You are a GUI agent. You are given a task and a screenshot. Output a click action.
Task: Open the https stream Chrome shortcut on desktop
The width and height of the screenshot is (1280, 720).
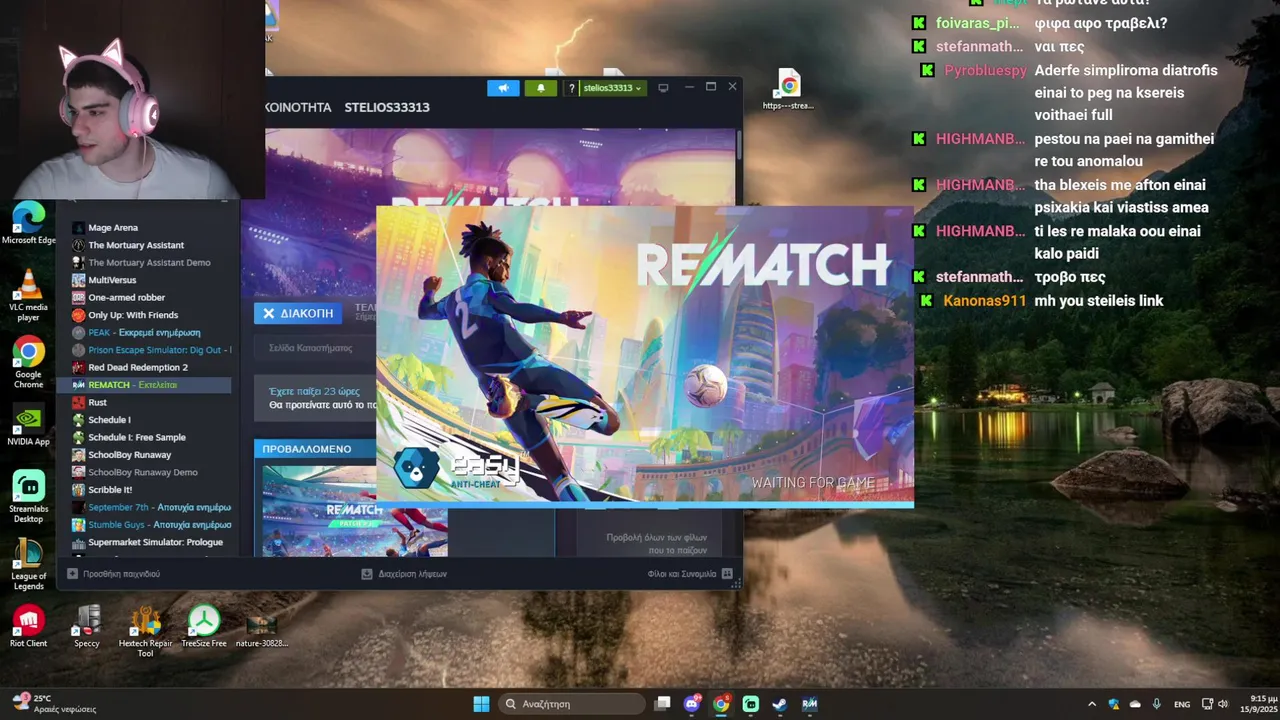pyautogui.click(x=788, y=90)
